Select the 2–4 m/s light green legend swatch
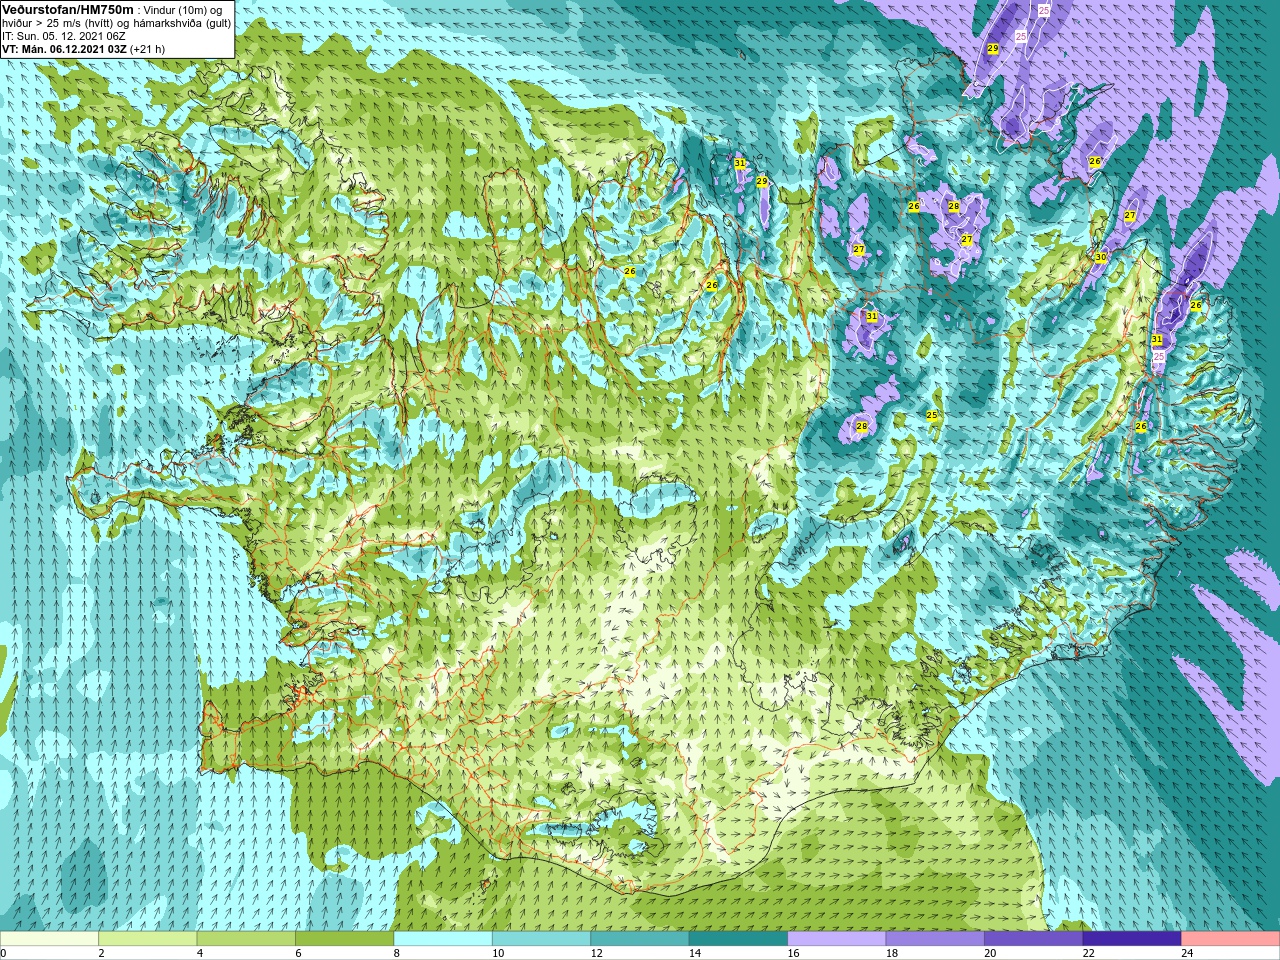 (x=148, y=939)
